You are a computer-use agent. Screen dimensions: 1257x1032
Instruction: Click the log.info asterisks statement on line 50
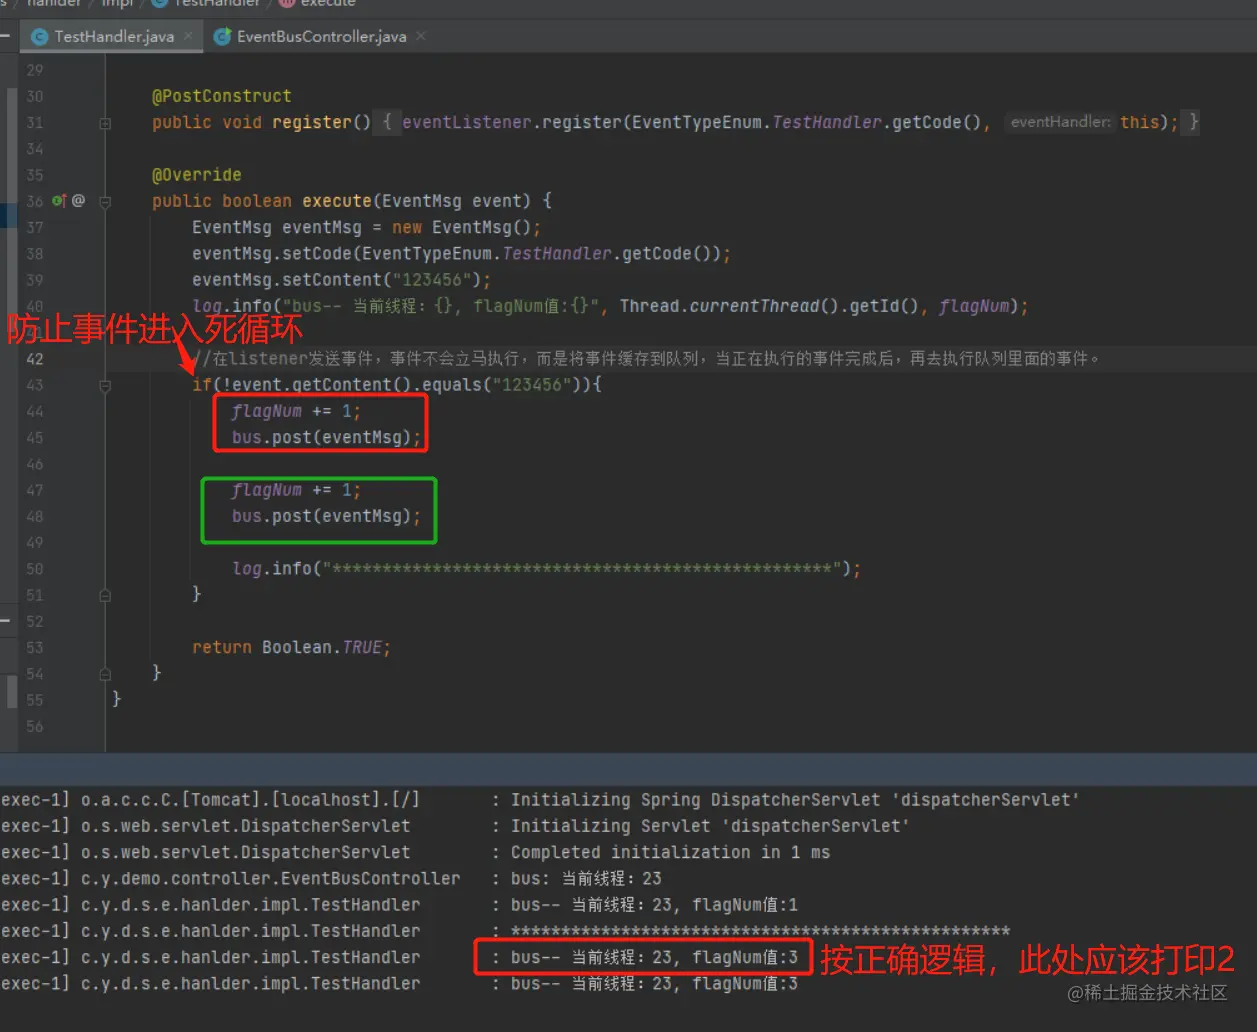[x=547, y=569]
